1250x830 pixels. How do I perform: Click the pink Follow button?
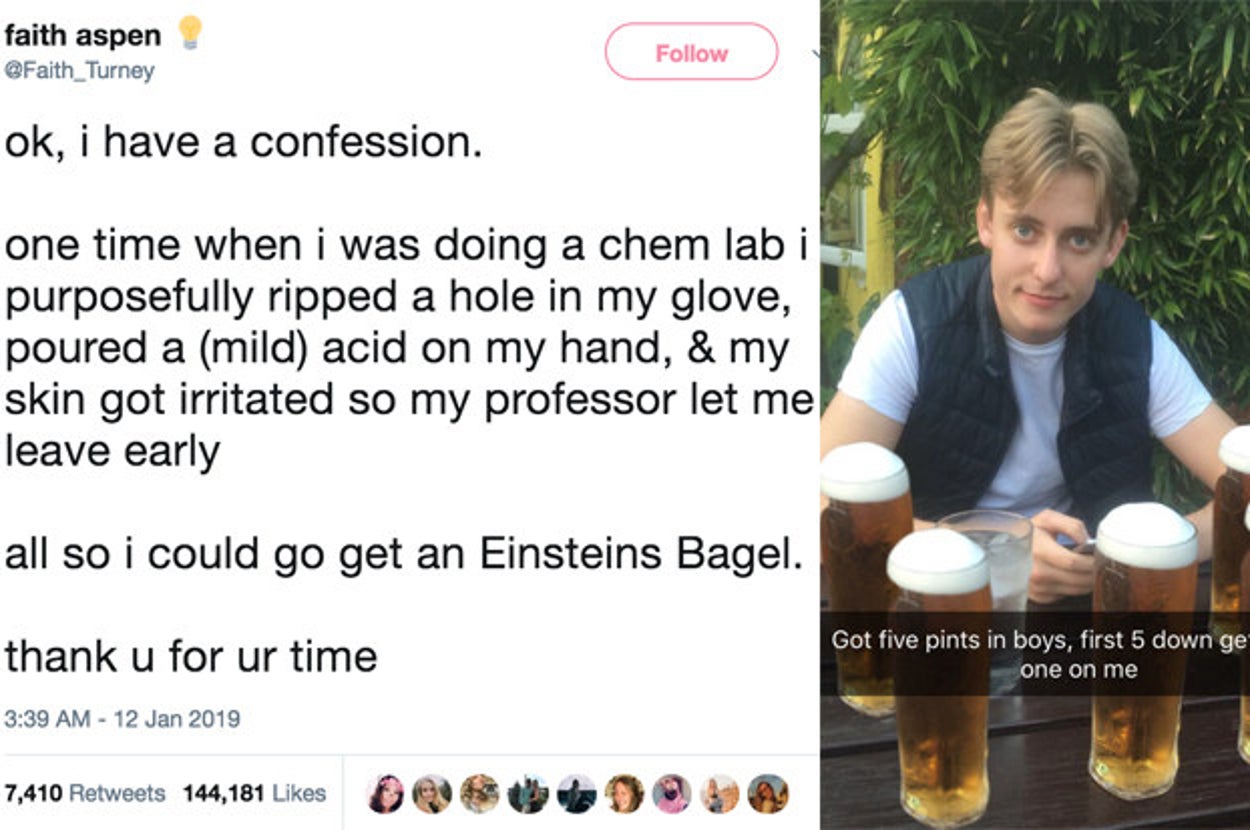(x=691, y=52)
